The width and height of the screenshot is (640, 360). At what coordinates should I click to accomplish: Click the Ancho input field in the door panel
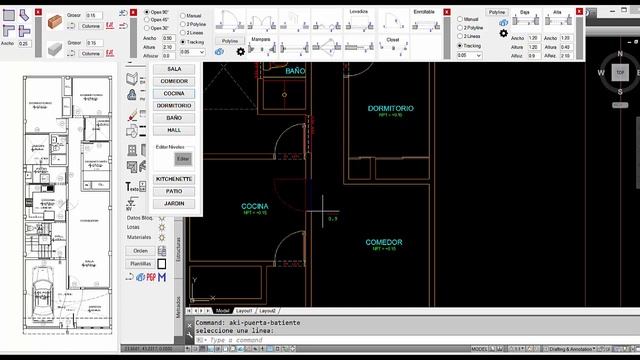coord(169,38)
